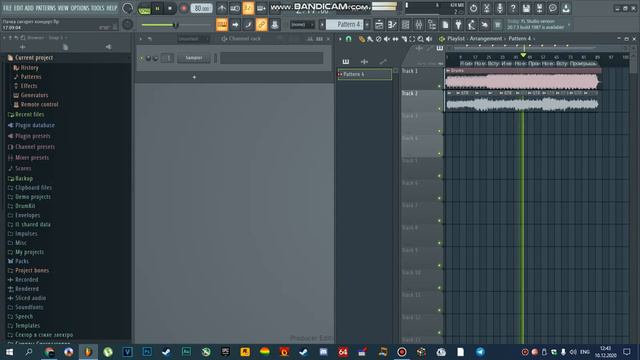This screenshot has height=360, width=640.
Task: Select the playlist slip tool
Action: pos(395,39)
